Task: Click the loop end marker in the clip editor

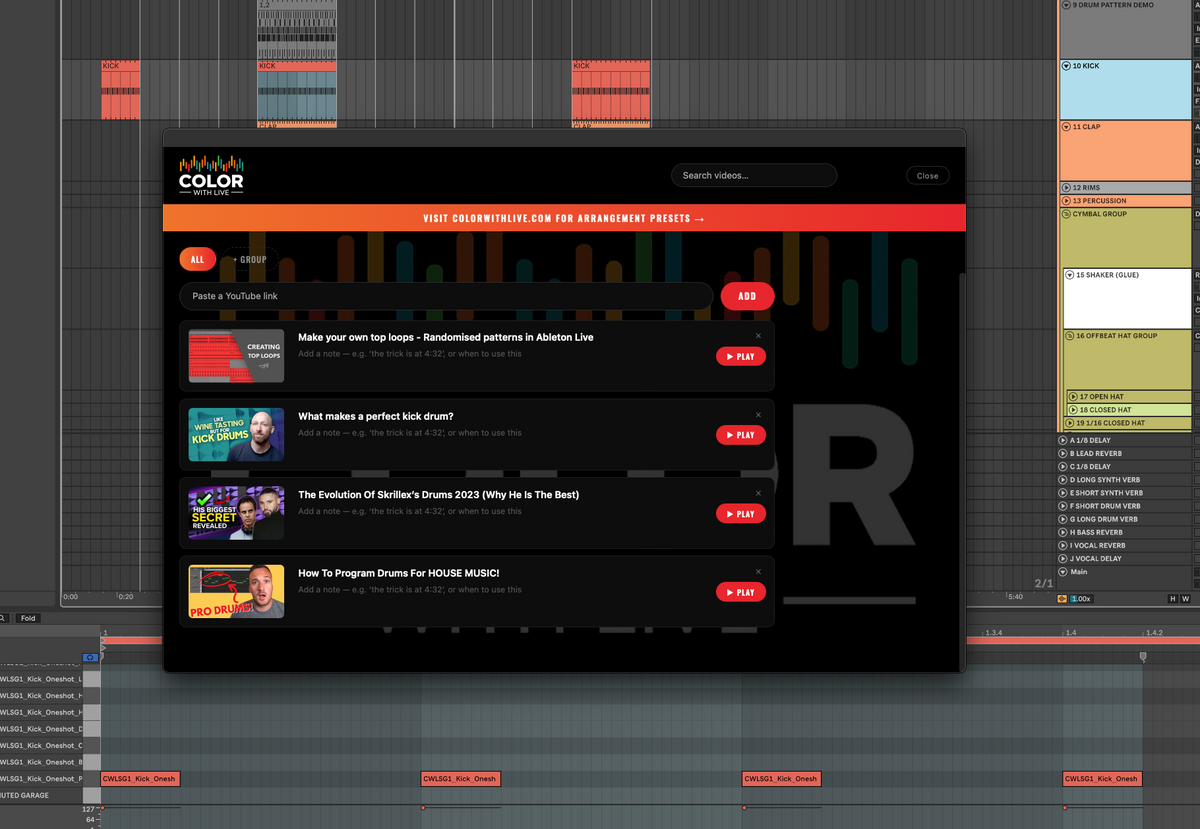Action: pos(1143,657)
